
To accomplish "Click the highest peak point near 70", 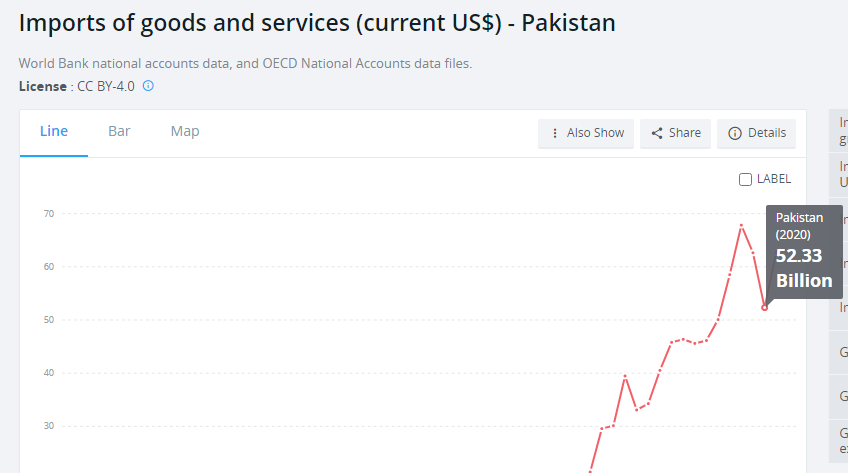I will [741, 225].
